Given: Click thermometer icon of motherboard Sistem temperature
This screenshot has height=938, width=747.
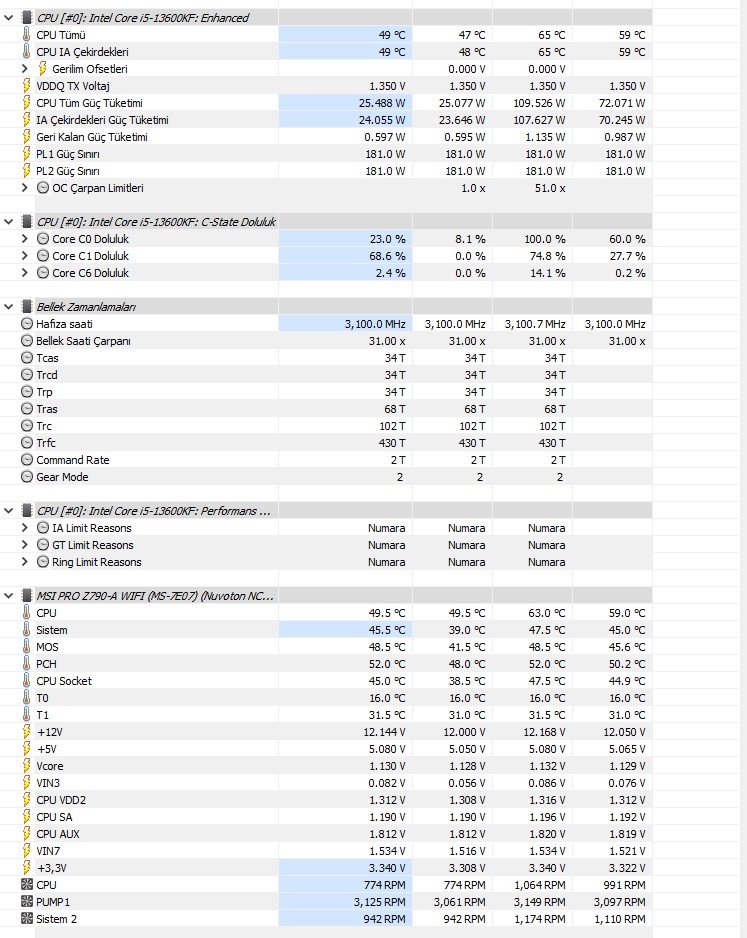Looking at the screenshot, I should click(26, 630).
